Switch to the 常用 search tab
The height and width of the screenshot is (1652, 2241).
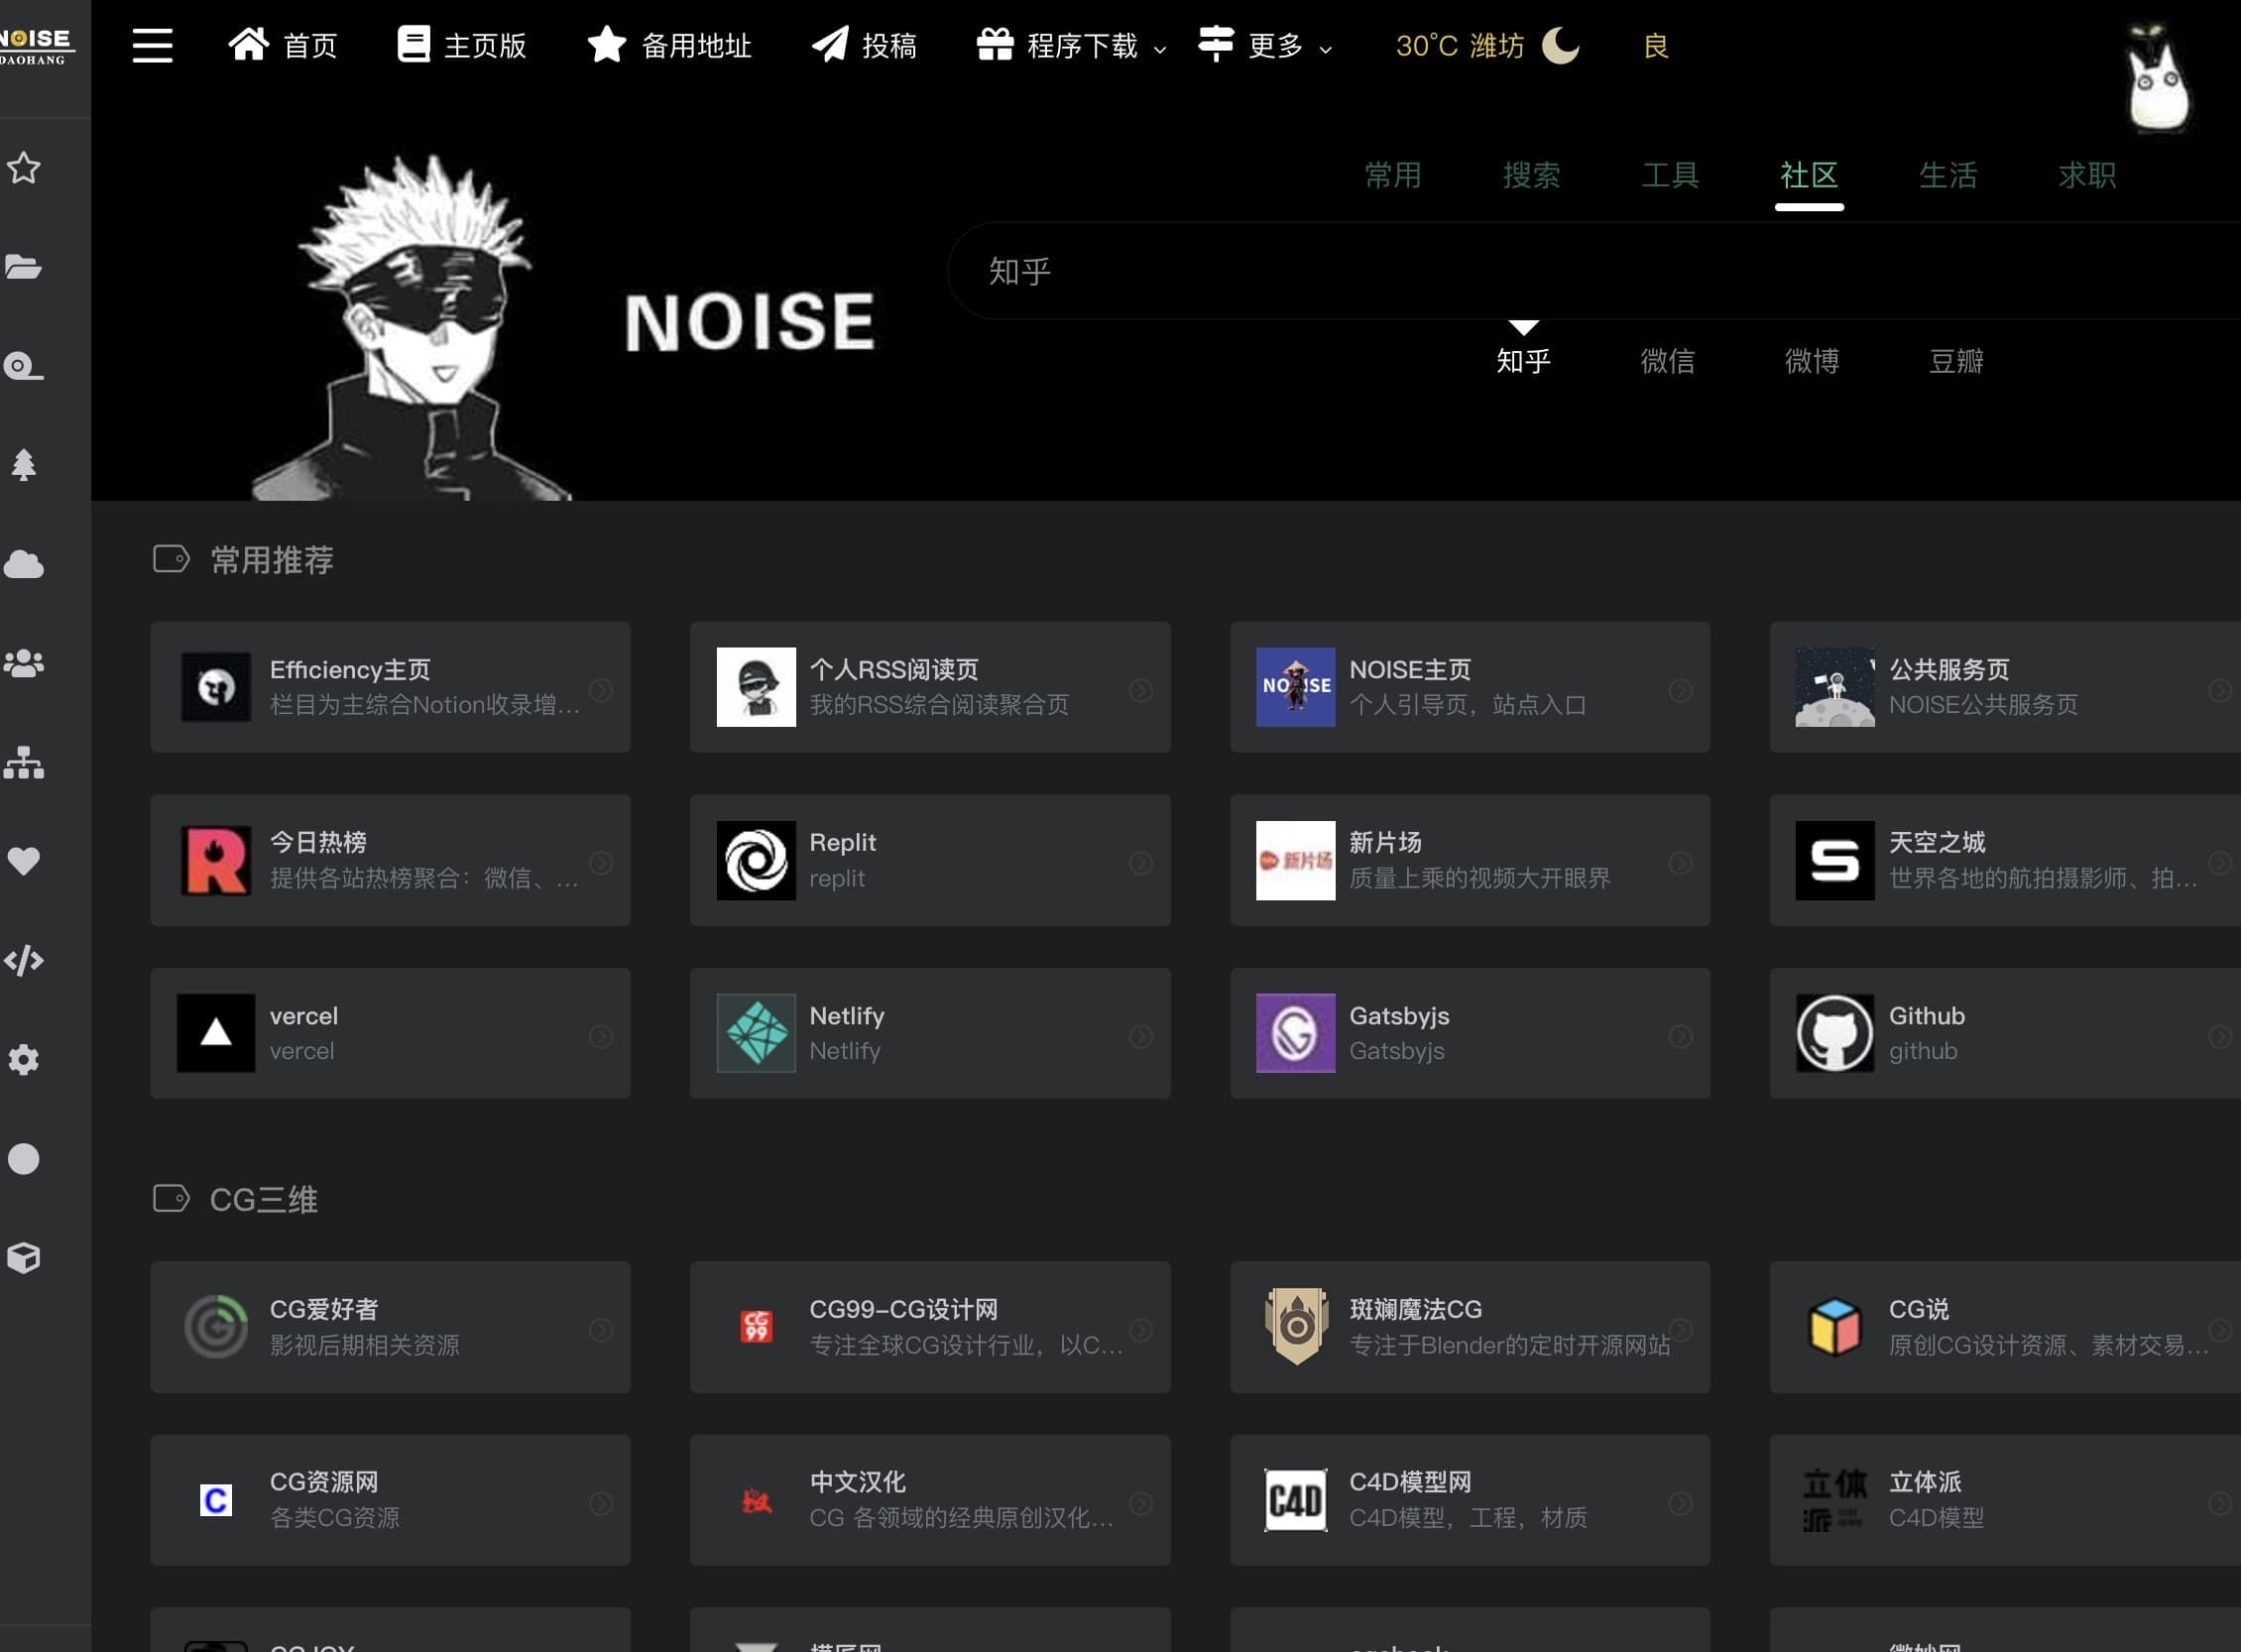1392,175
